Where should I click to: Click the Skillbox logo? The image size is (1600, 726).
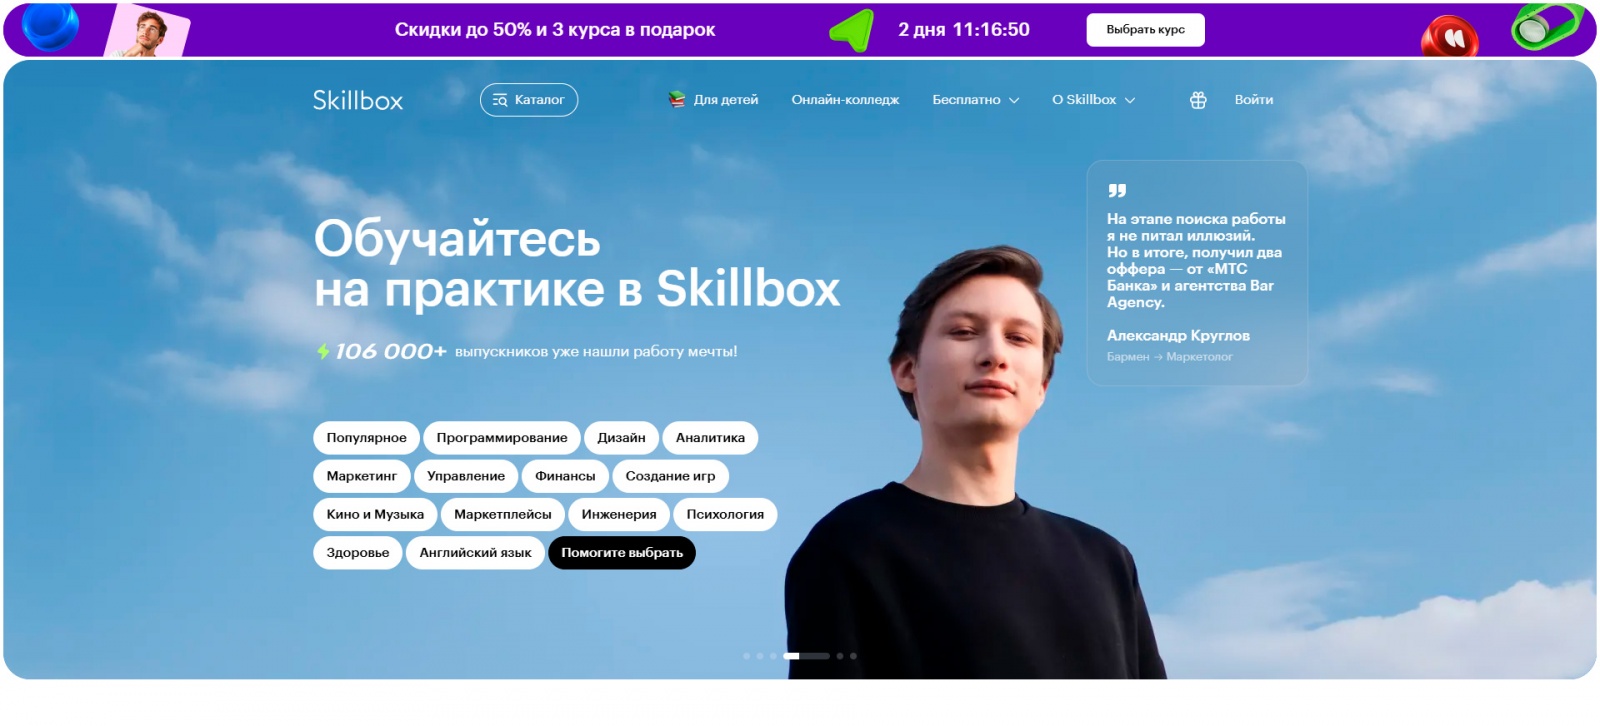click(x=358, y=100)
